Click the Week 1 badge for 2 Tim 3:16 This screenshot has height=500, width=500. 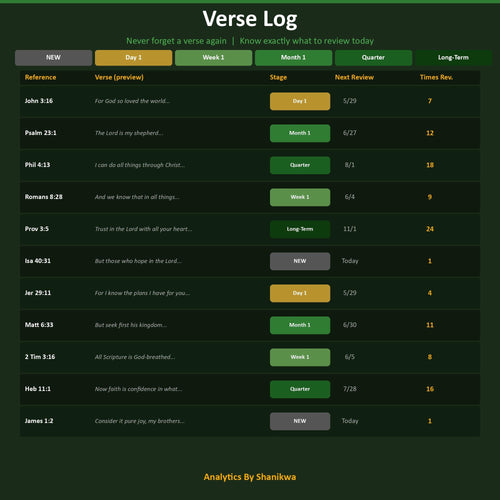coord(300,357)
